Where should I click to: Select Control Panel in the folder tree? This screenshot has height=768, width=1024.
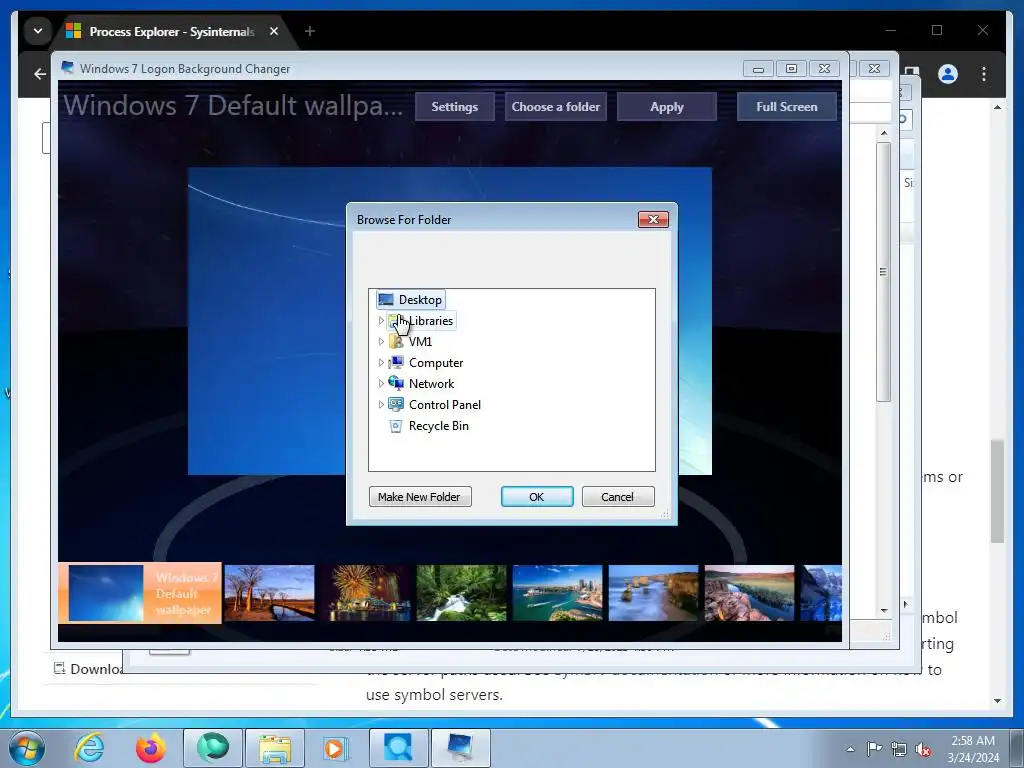[445, 404]
